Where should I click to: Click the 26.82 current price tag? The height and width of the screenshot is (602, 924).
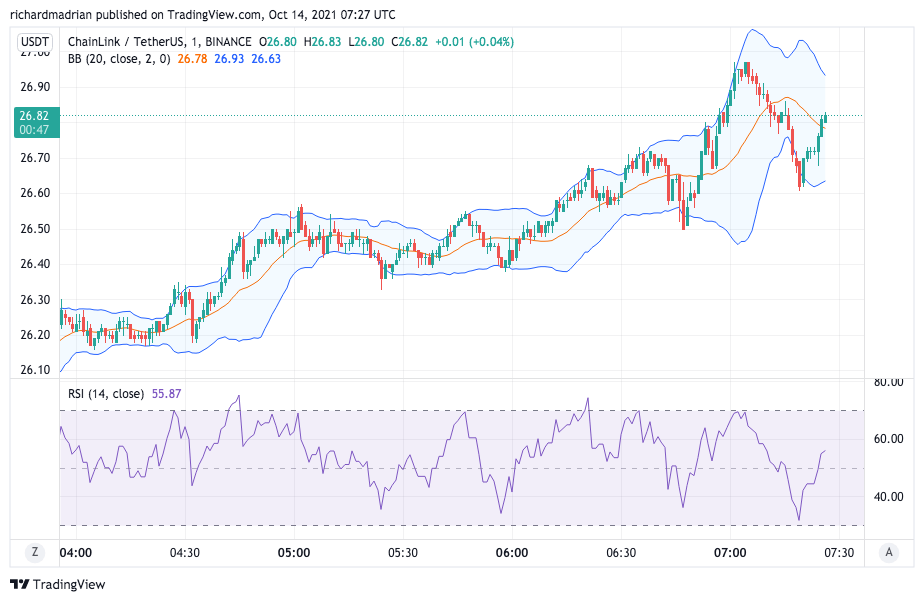tap(35, 116)
